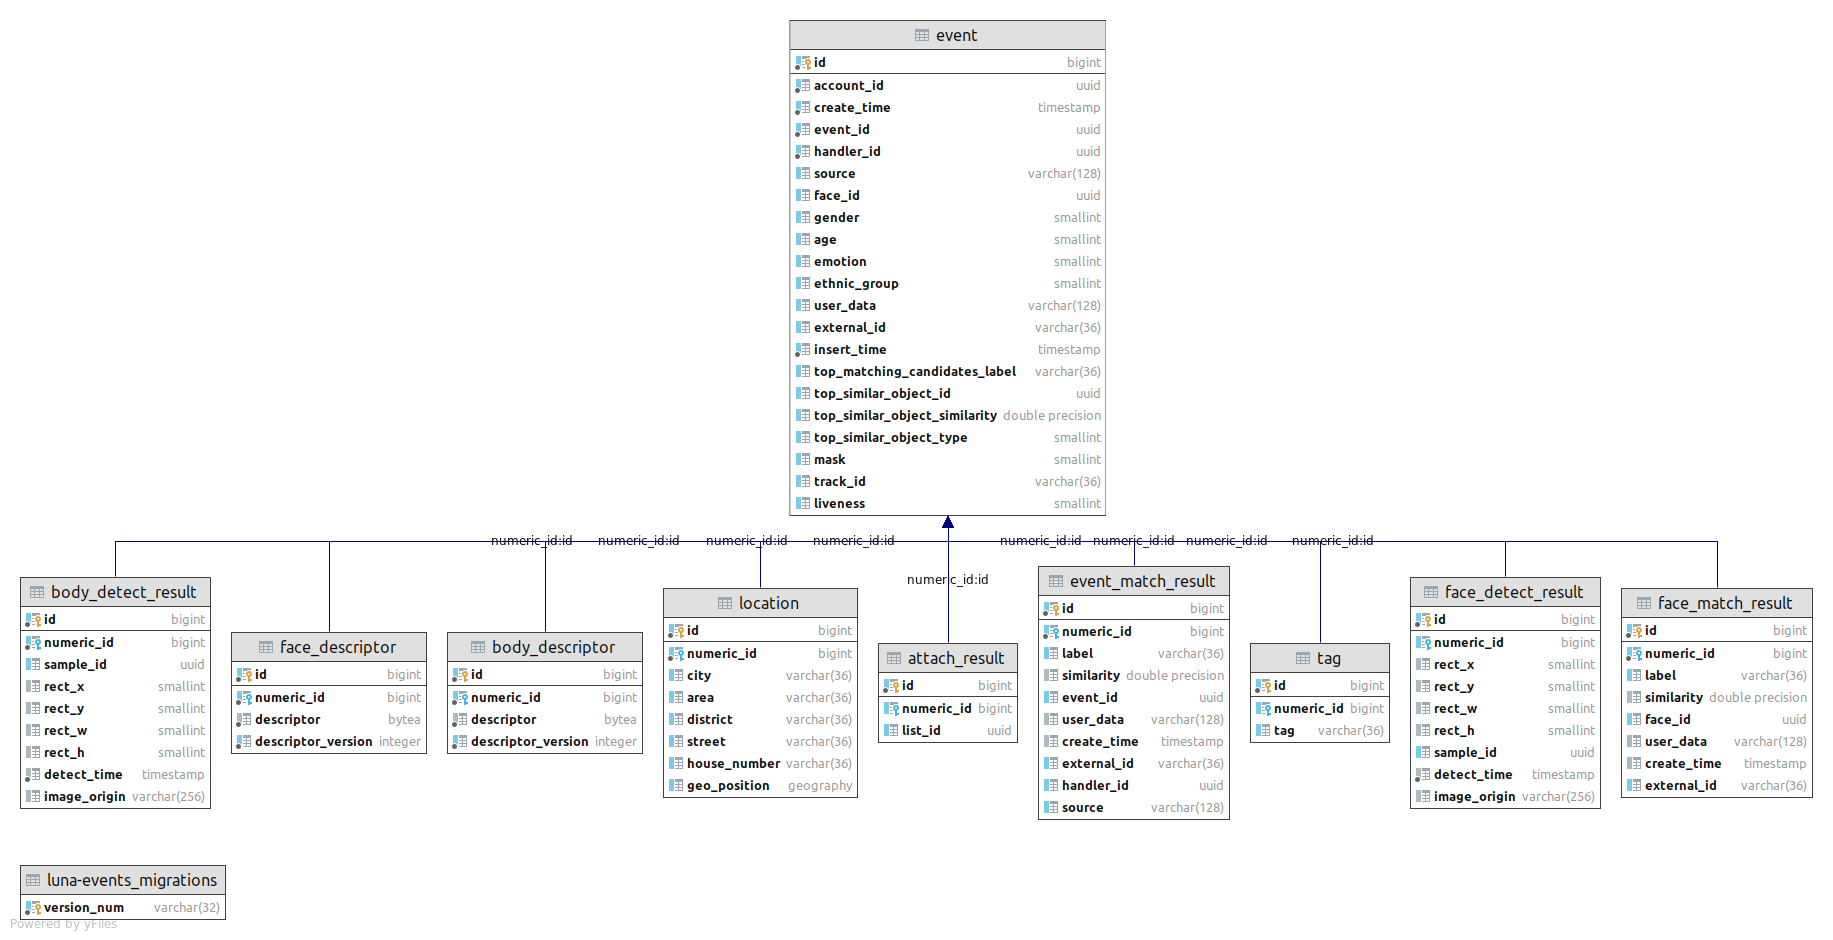Click the foreign key icon of numeric_id in tag
This screenshot has height=940, width=1833.
[x=1263, y=708]
